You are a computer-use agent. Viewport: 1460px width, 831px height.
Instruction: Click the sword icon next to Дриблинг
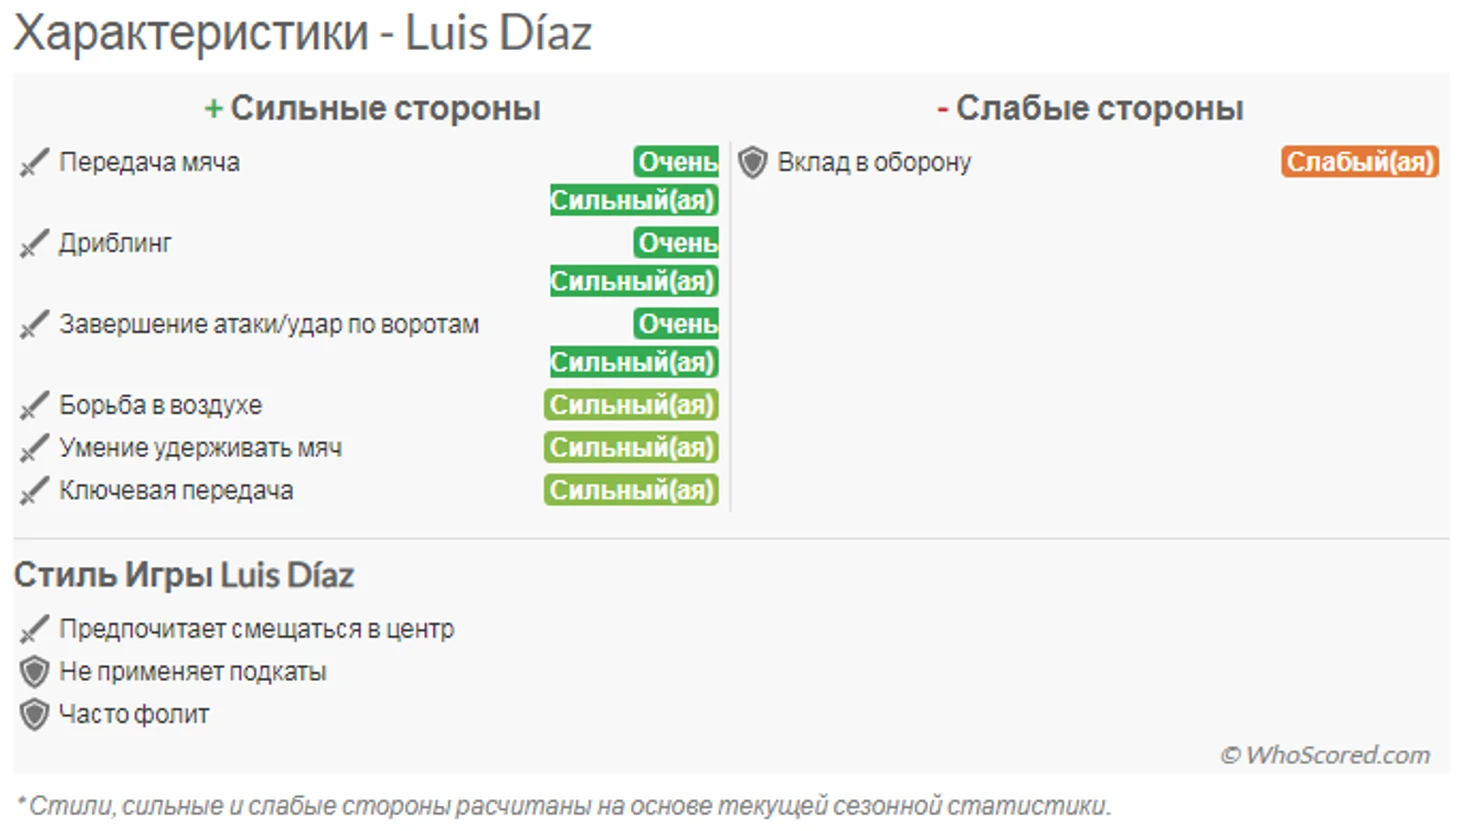[34, 244]
